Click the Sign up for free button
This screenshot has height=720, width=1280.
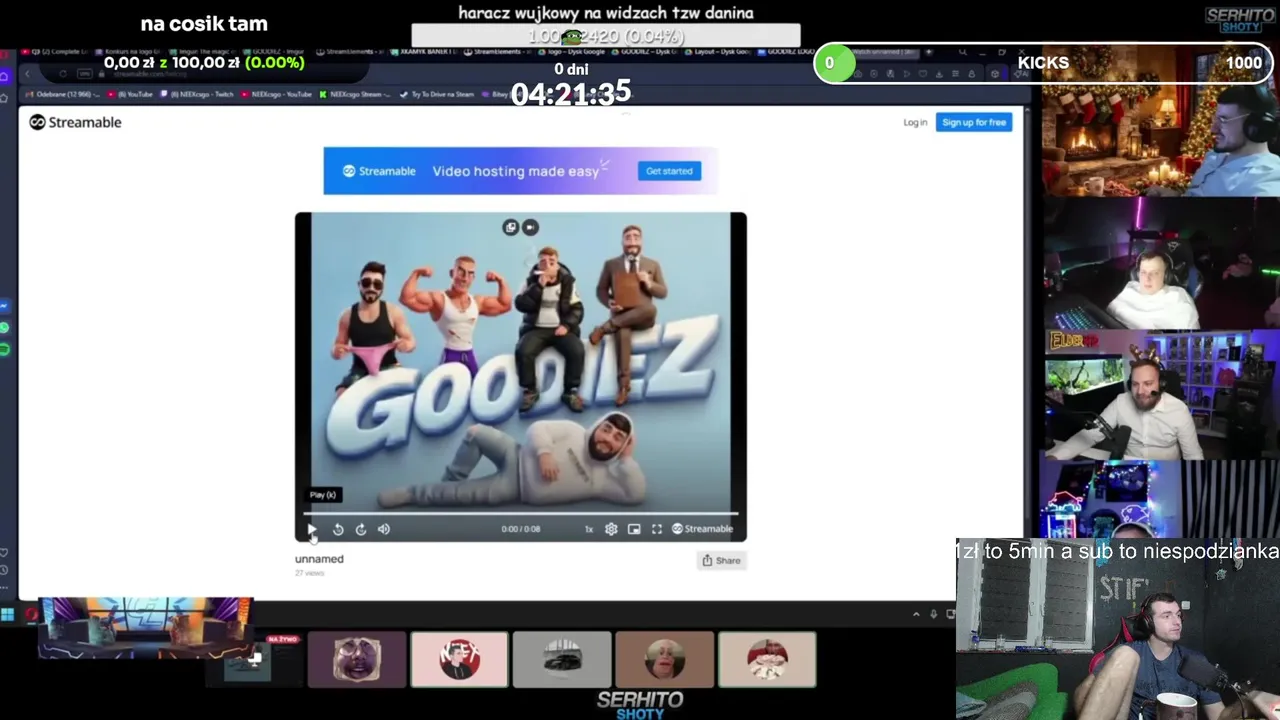974,122
